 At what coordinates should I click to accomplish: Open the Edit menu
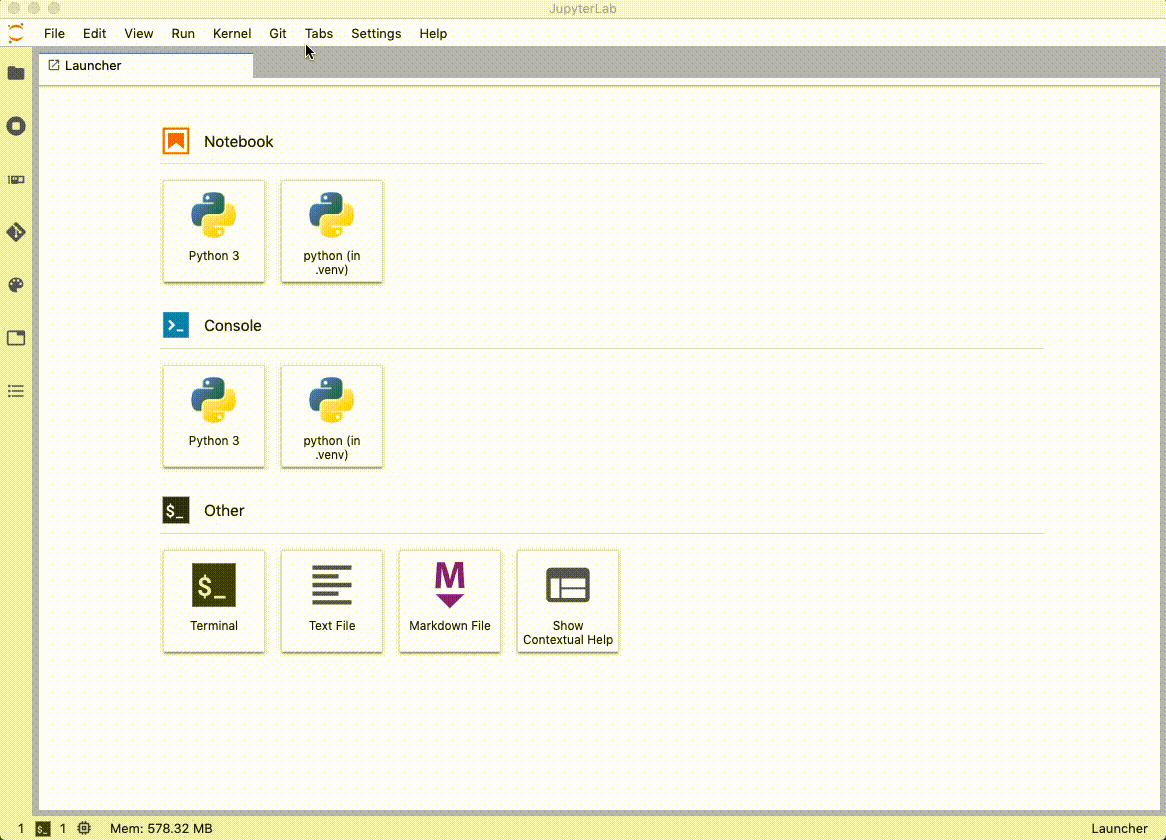click(x=94, y=33)
